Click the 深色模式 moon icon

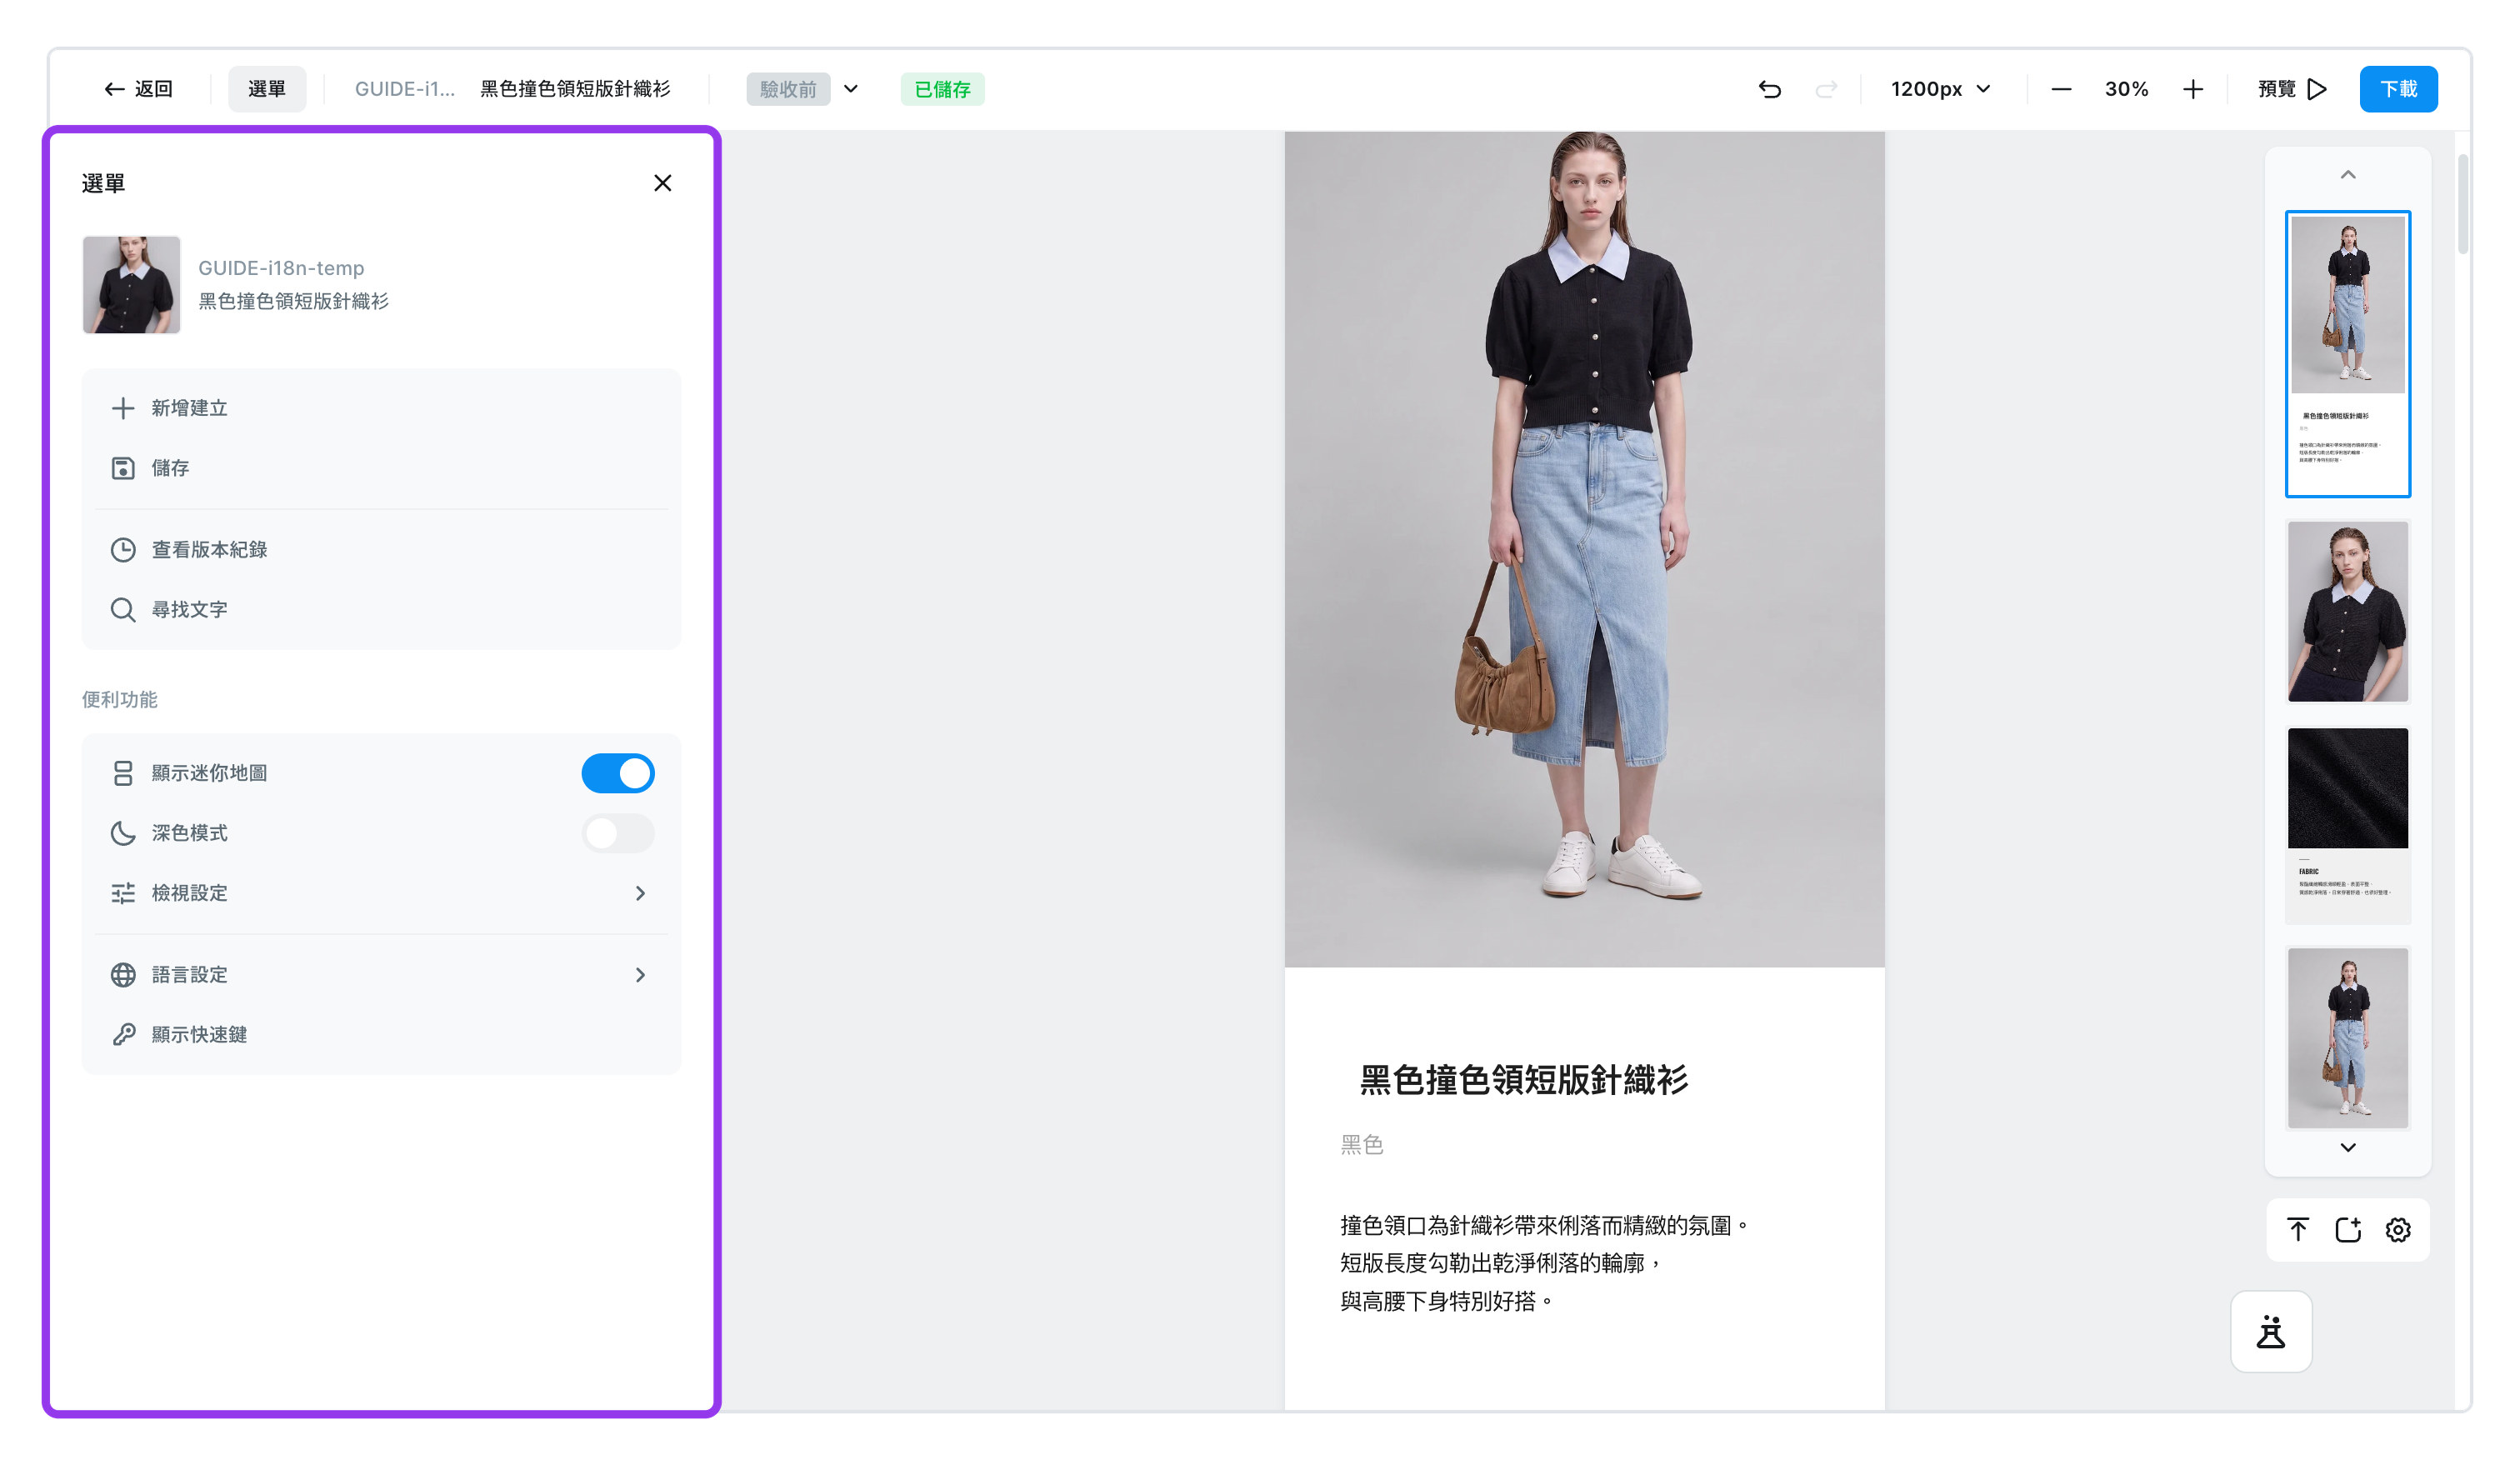coord(123,833)
